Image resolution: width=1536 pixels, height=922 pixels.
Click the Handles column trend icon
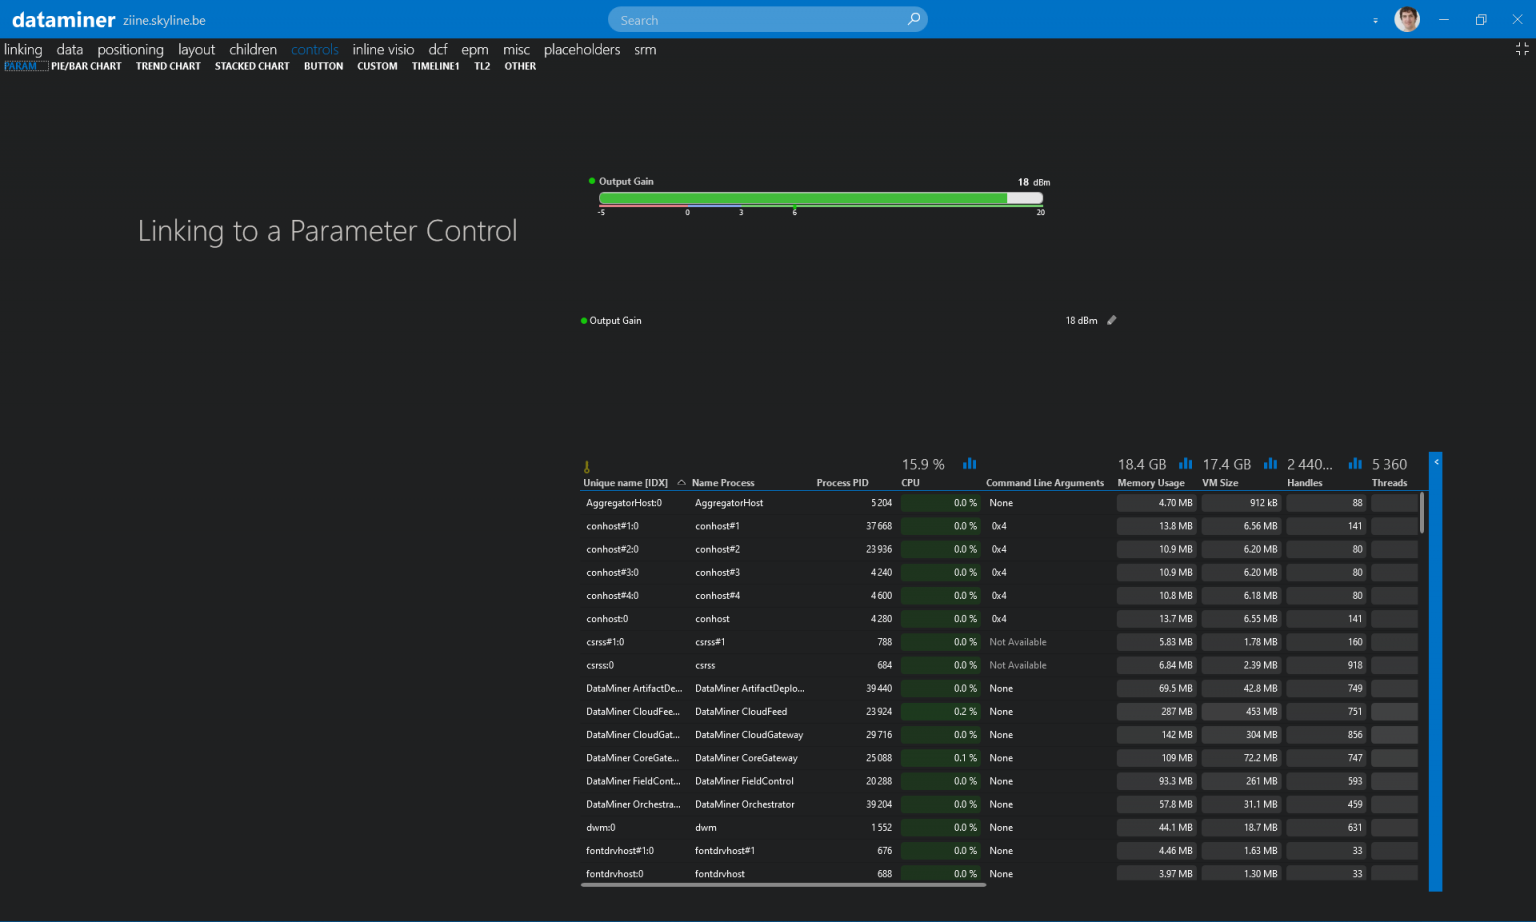click(x=1355, y=463)
